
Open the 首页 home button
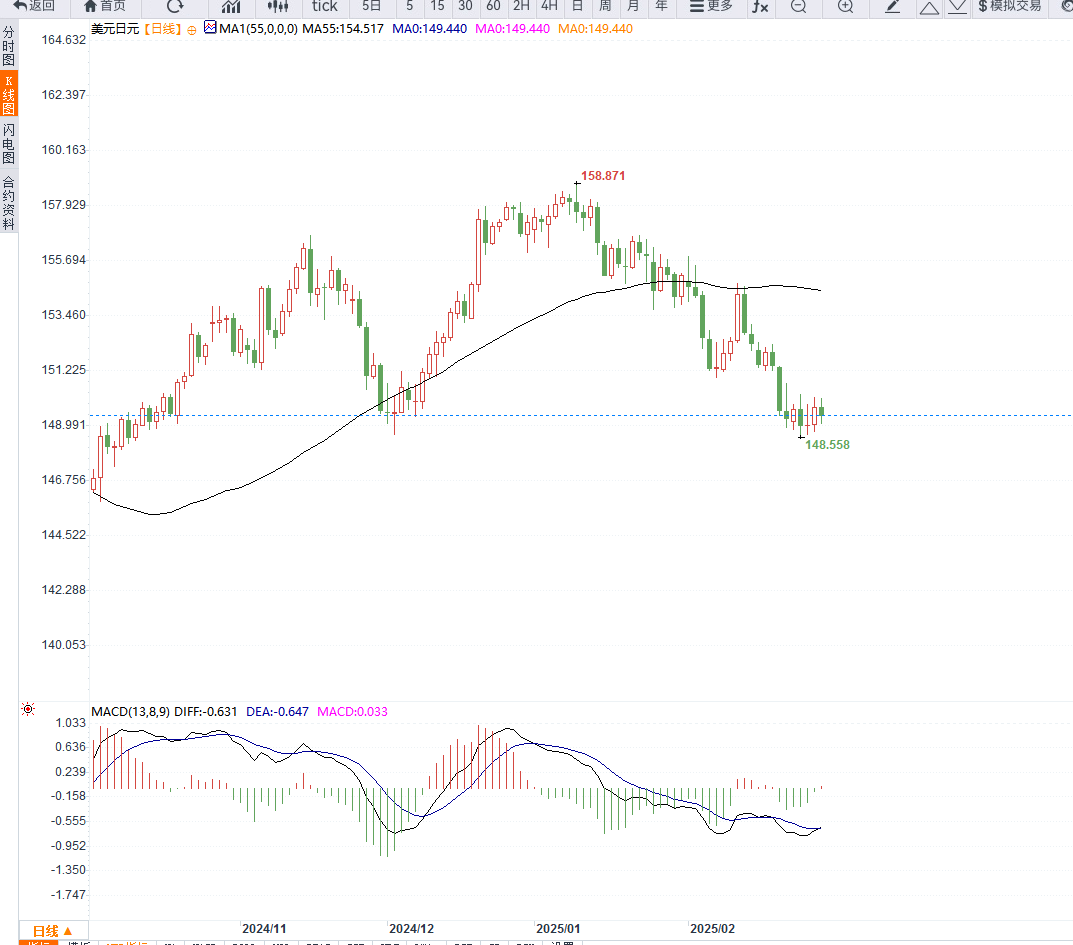(105, 6)
